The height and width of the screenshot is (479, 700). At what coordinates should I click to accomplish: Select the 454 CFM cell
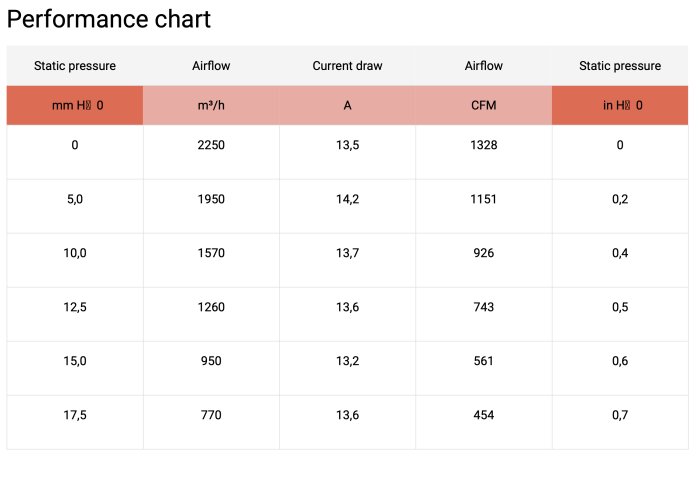click(x=484, y=415)
